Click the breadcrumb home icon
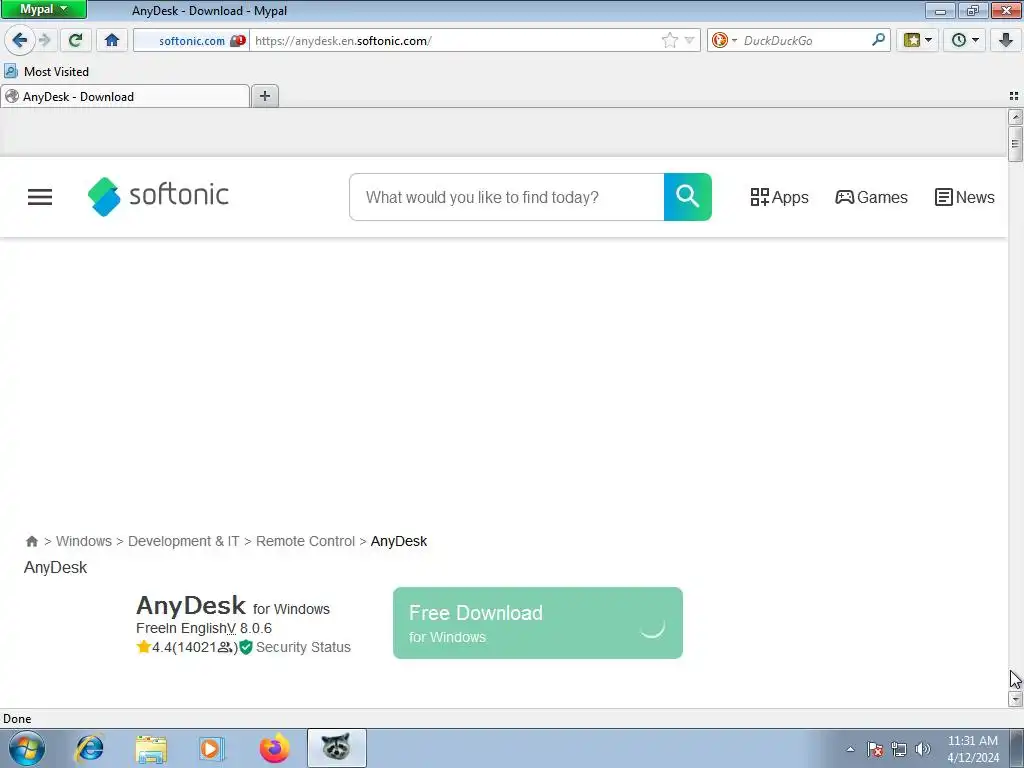The height and width of the screenshot is (768, 1024). (x=31, y=541)
